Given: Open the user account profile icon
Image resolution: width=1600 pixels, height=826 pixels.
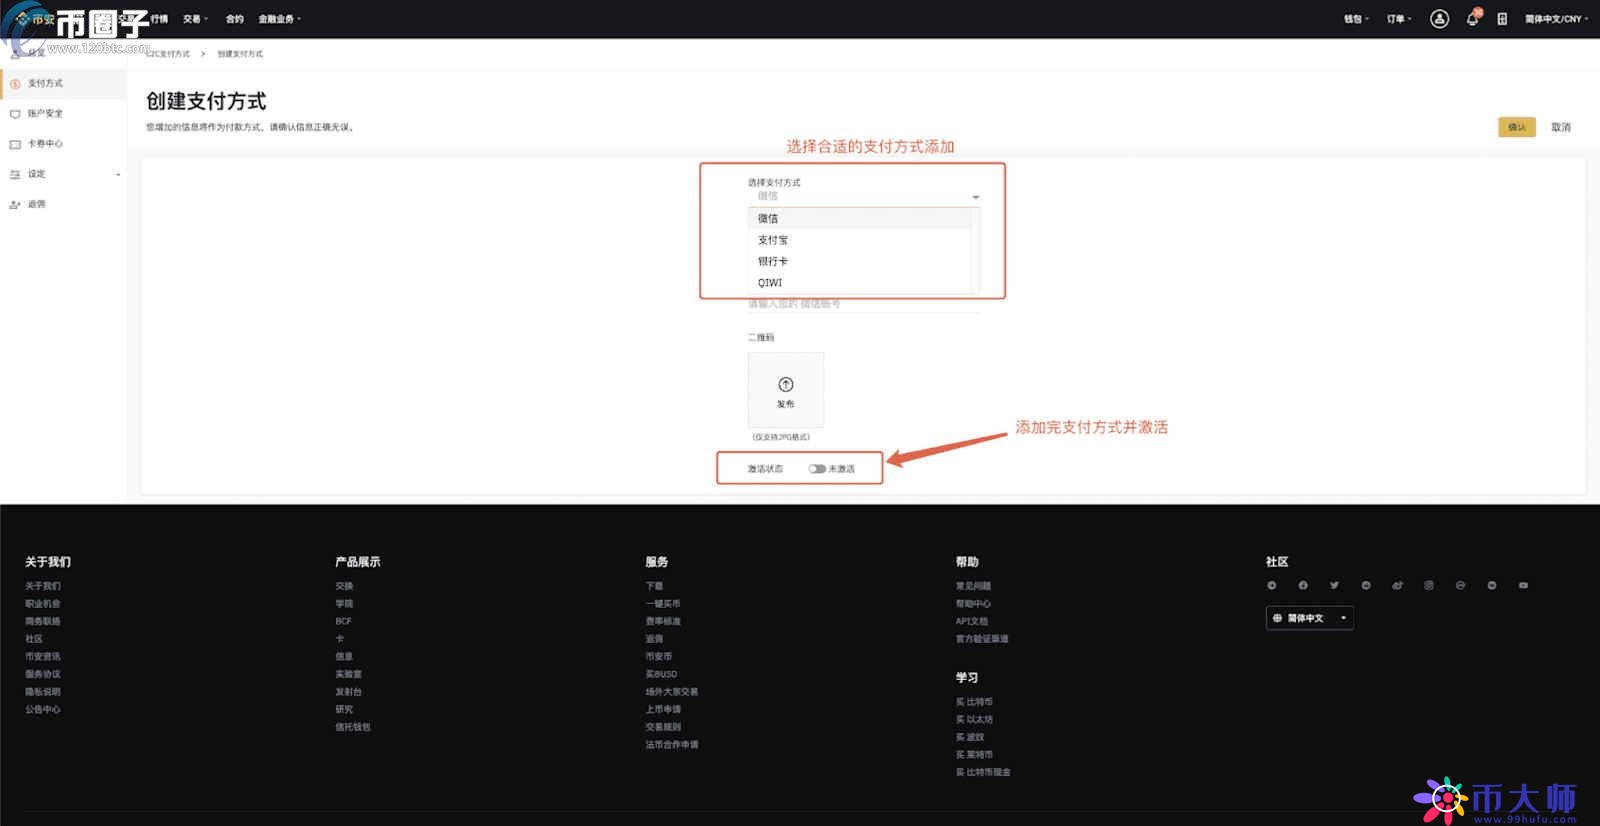Looking at the screenshot, I should coord(1439,19).
